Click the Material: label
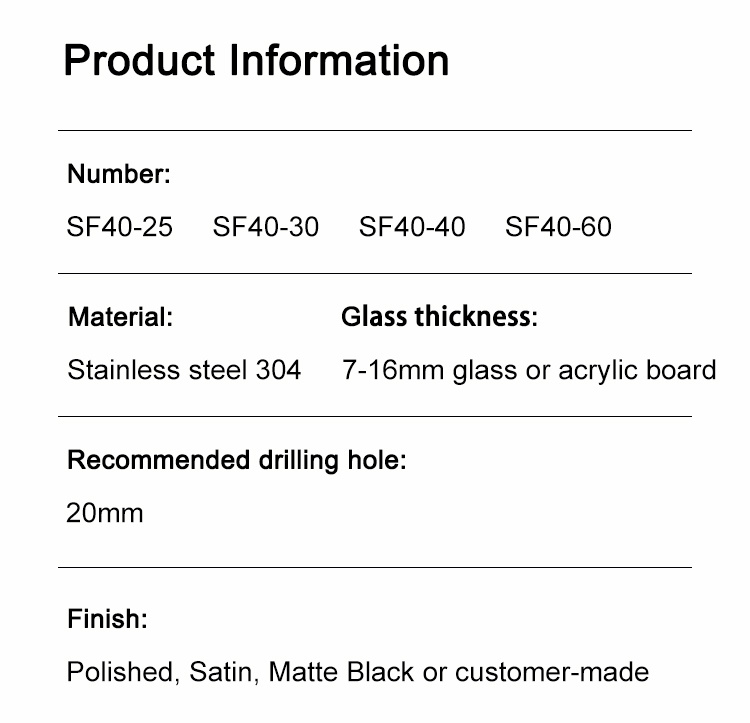This screenshot has width=750, height=723. click(121, 317)
